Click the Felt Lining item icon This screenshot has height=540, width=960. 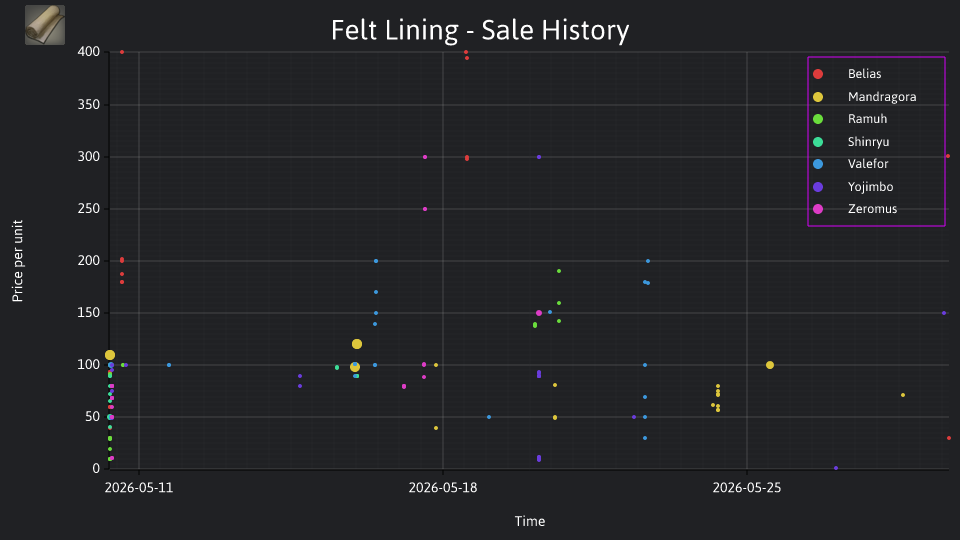[45, 25]
